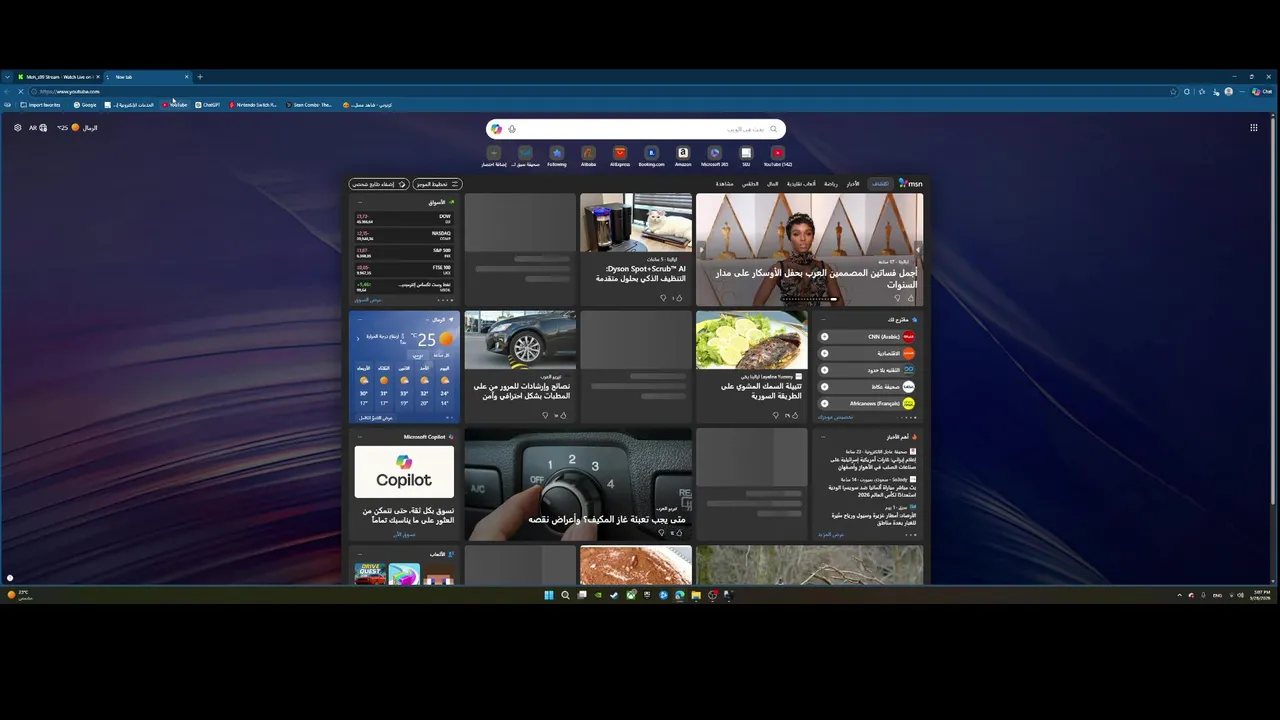Open page settings gear icon
The height and width of the screenshot is (720, 1280).
(x=17, y=128)
